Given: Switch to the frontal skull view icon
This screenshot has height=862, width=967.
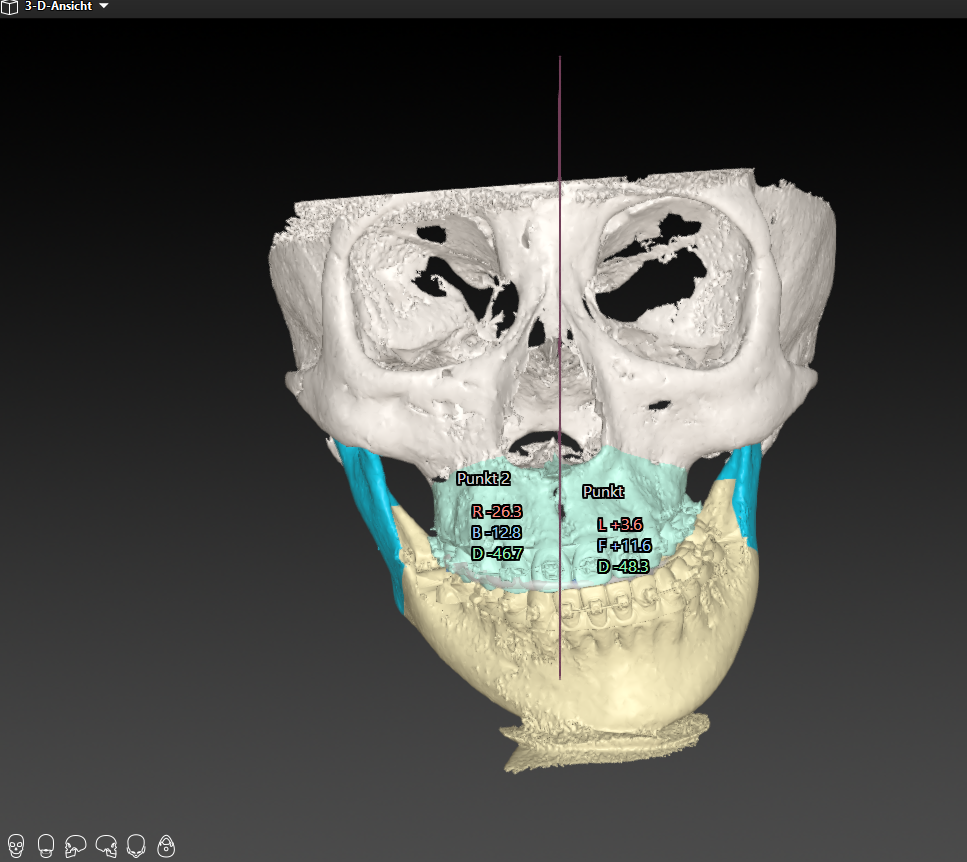Looking at the screenshot, I should (15, 847).
